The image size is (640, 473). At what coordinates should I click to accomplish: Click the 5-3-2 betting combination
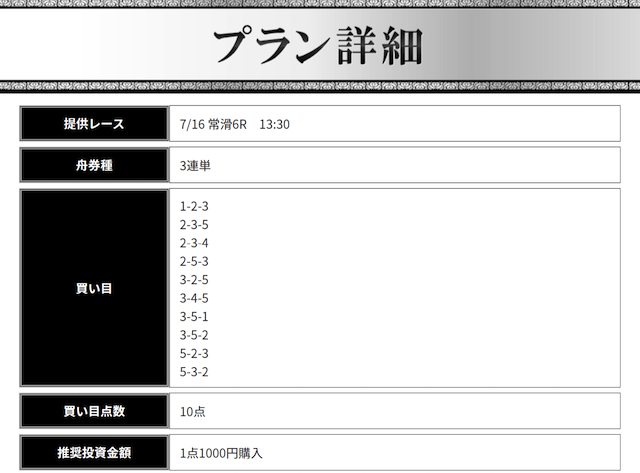(194, 372)
